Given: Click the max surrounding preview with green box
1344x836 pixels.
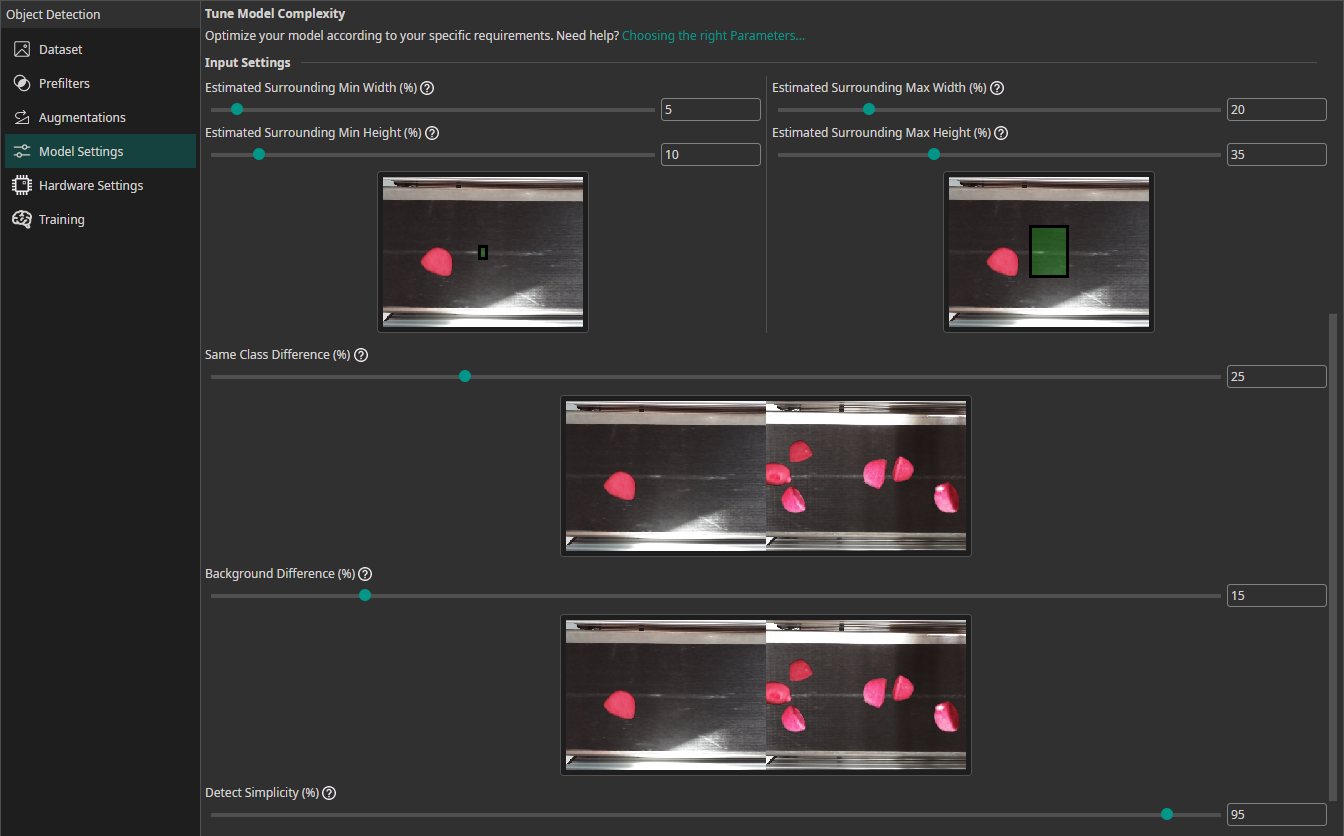Looking at the screenshot, I should click(1048, 252).
